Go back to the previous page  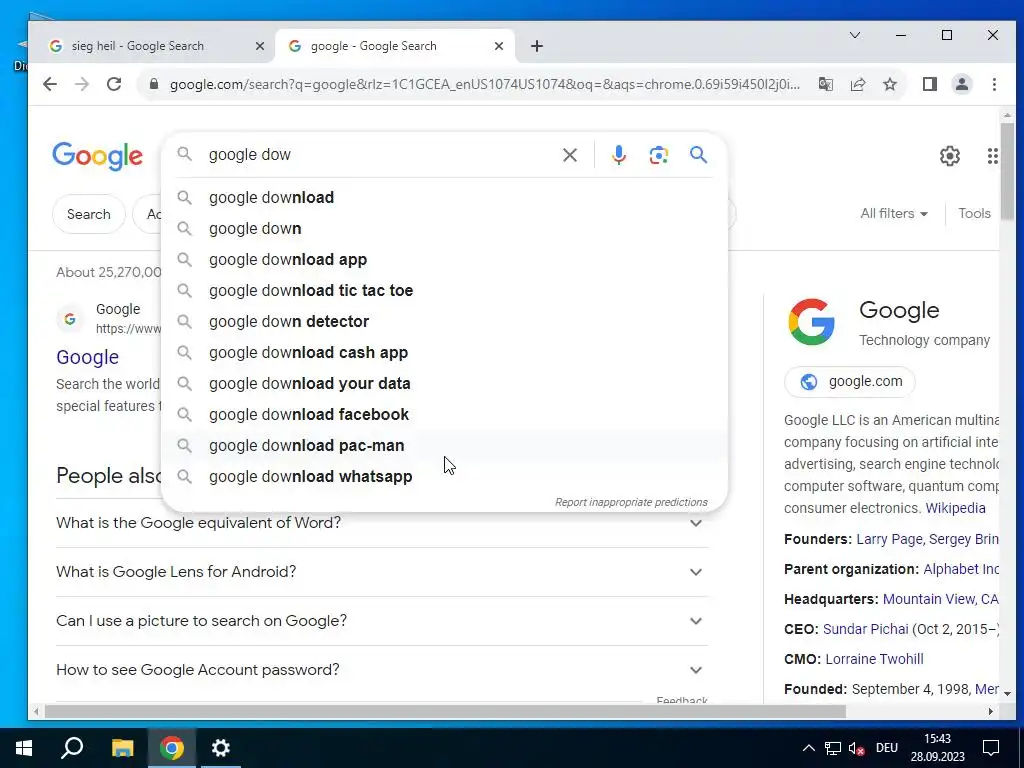(x=50, y=84)
